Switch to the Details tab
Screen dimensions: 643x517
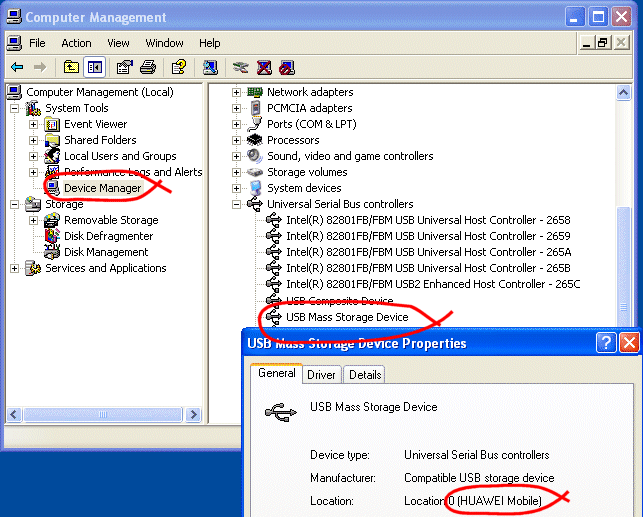pyautogui.click(x=365, y=374)
